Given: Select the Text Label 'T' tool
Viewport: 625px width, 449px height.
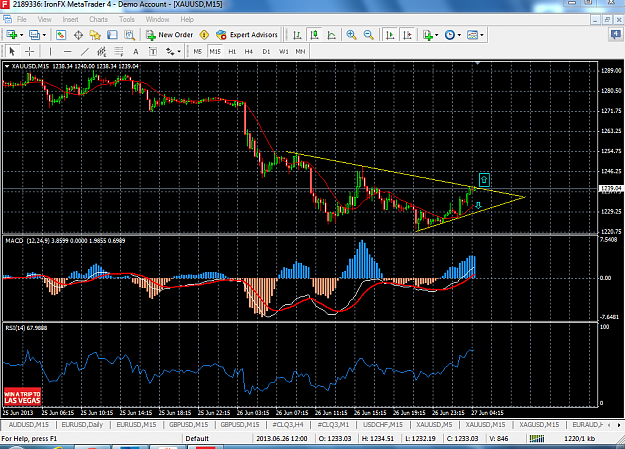Looking at the screenshot, I should pos(153,51).
